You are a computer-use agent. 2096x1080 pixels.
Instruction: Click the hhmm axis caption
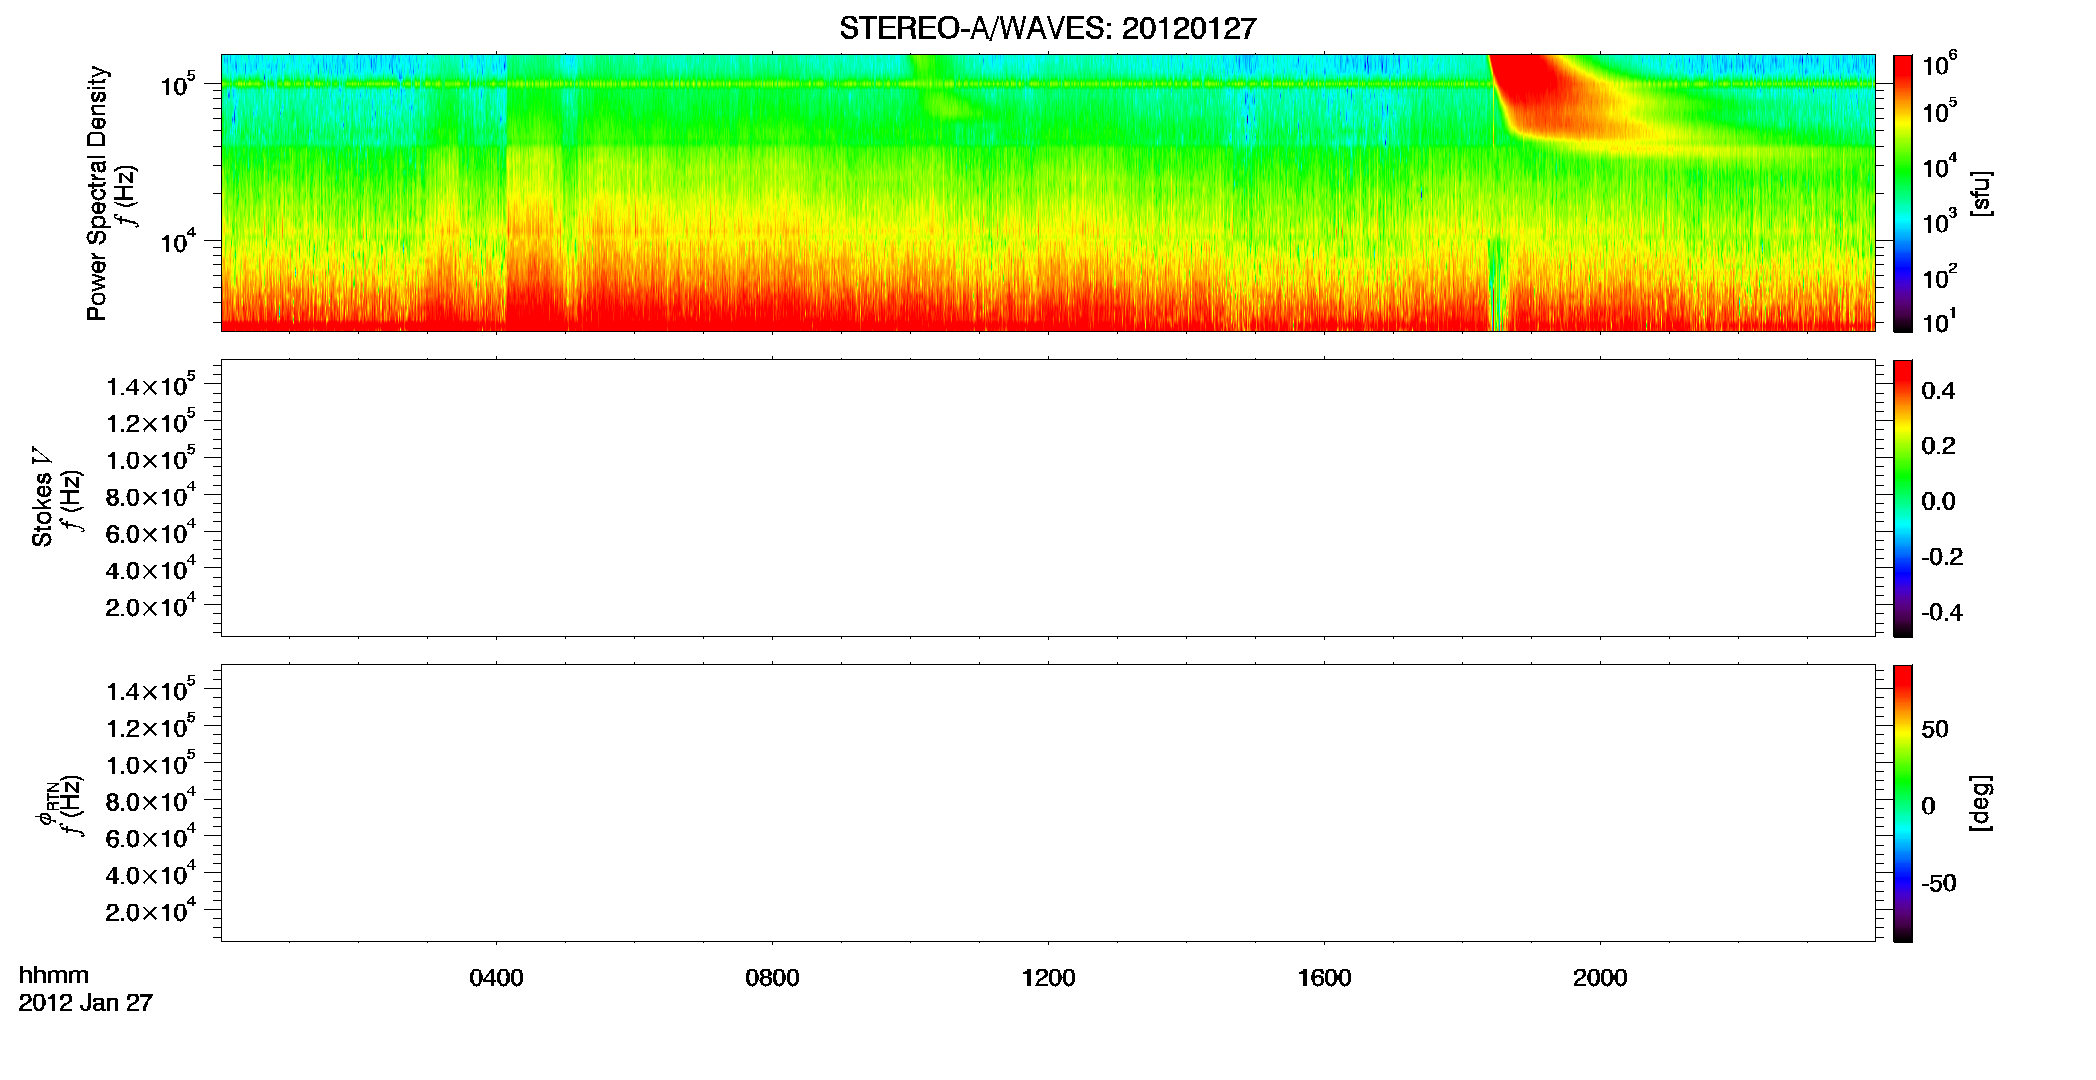pos(54,975)
